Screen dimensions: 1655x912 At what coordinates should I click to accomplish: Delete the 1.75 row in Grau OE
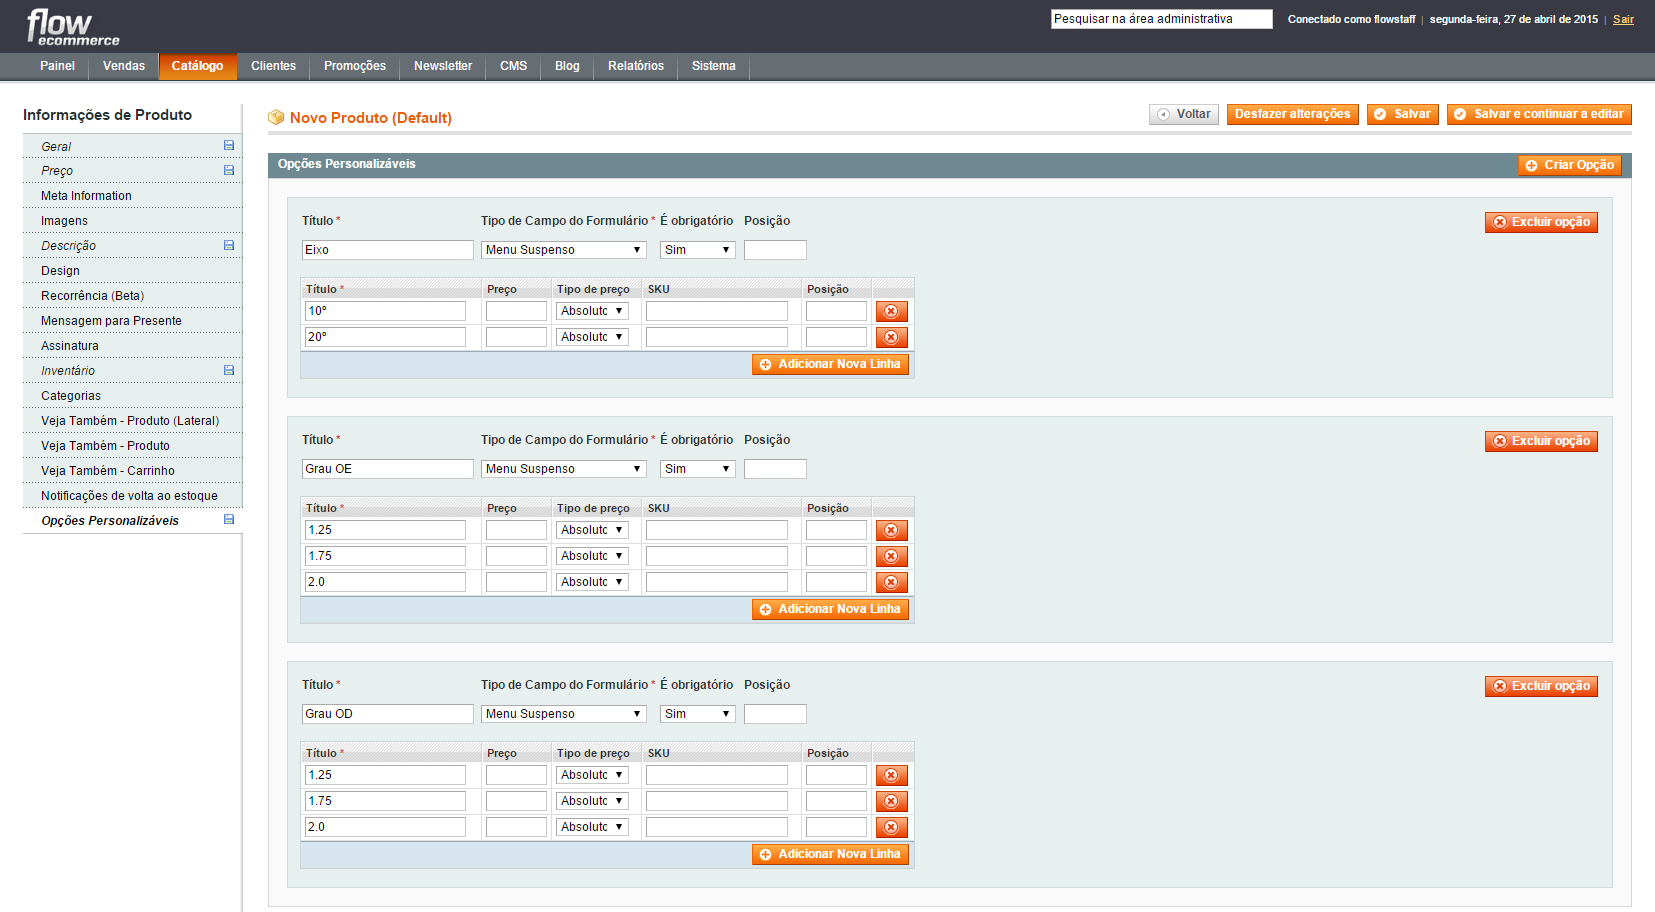(891, 556)
